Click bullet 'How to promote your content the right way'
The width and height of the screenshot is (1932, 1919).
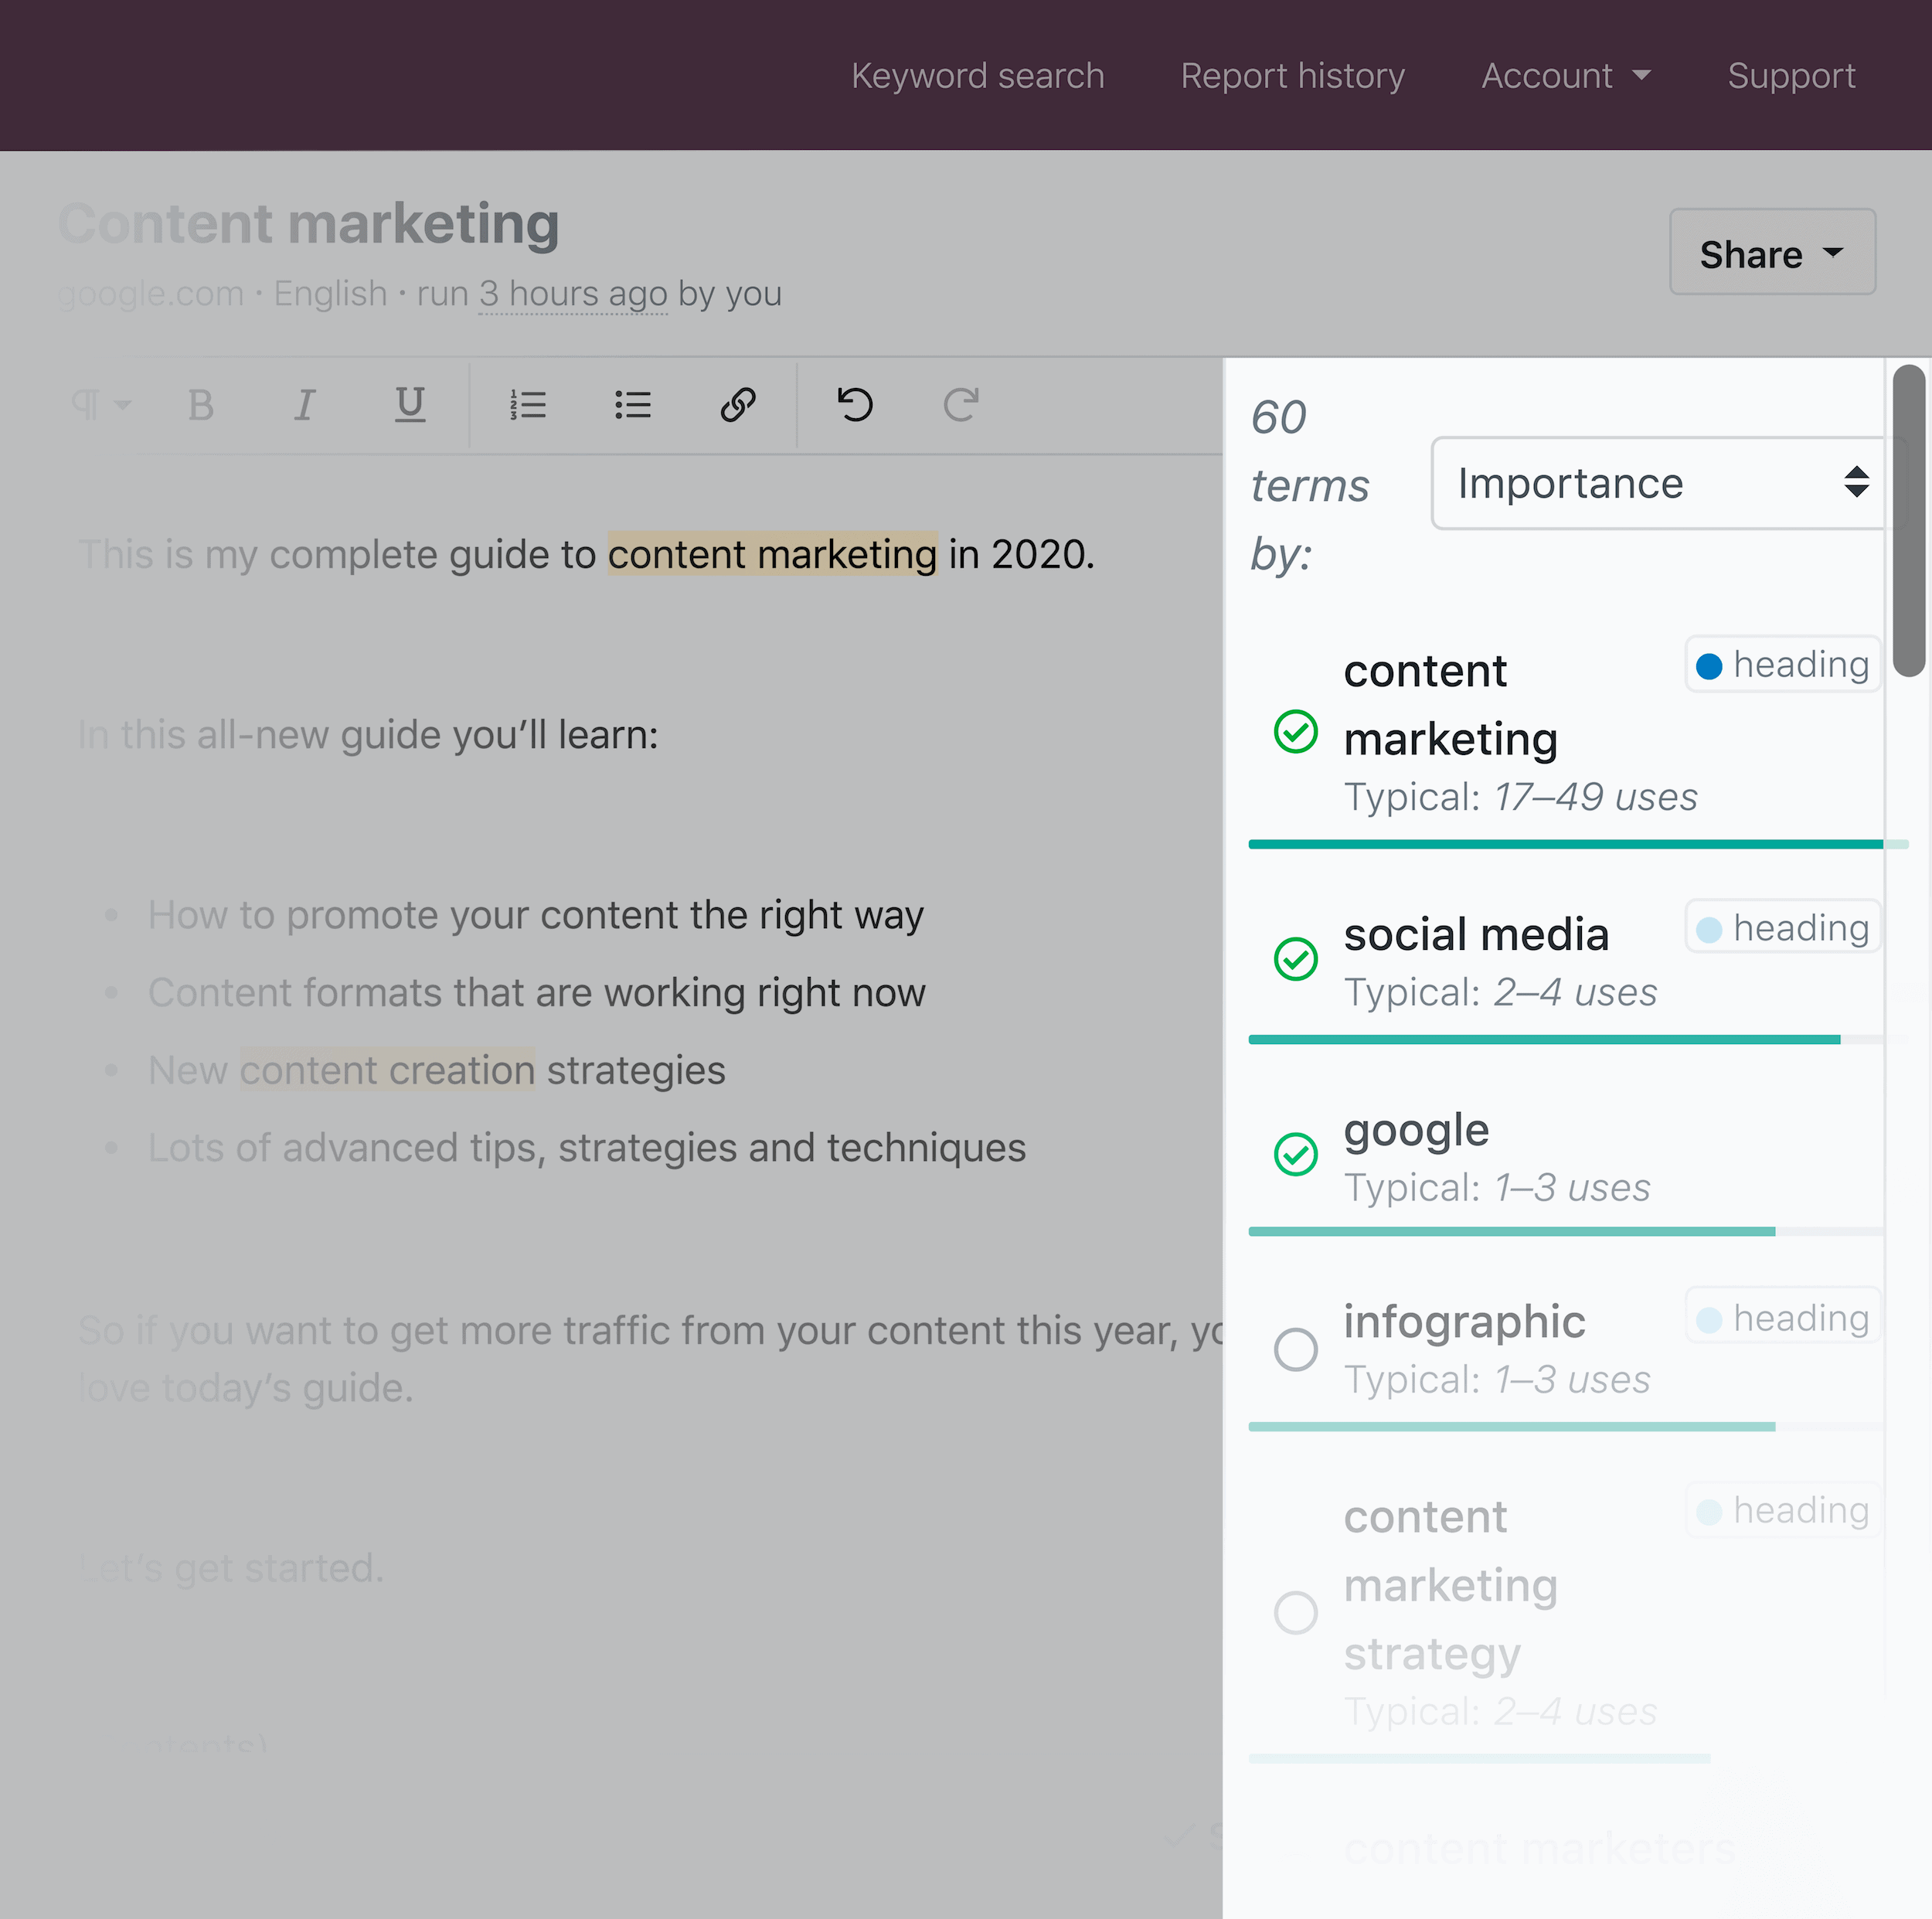[x=535, y=915]
